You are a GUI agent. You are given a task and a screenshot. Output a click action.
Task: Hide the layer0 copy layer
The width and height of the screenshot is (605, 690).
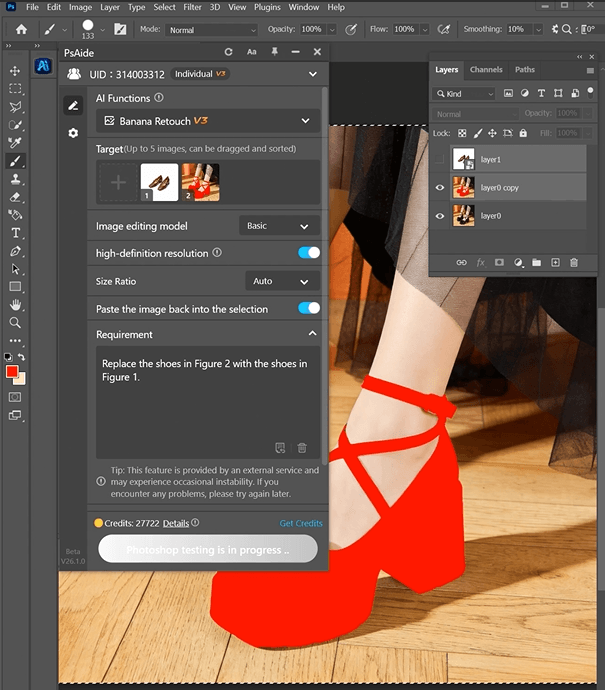pyautogui.click(x=440, y=187)
